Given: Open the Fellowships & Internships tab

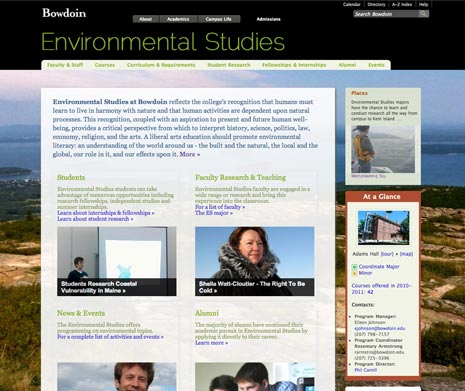Looking at the screenshot, I should pos(294,65).
